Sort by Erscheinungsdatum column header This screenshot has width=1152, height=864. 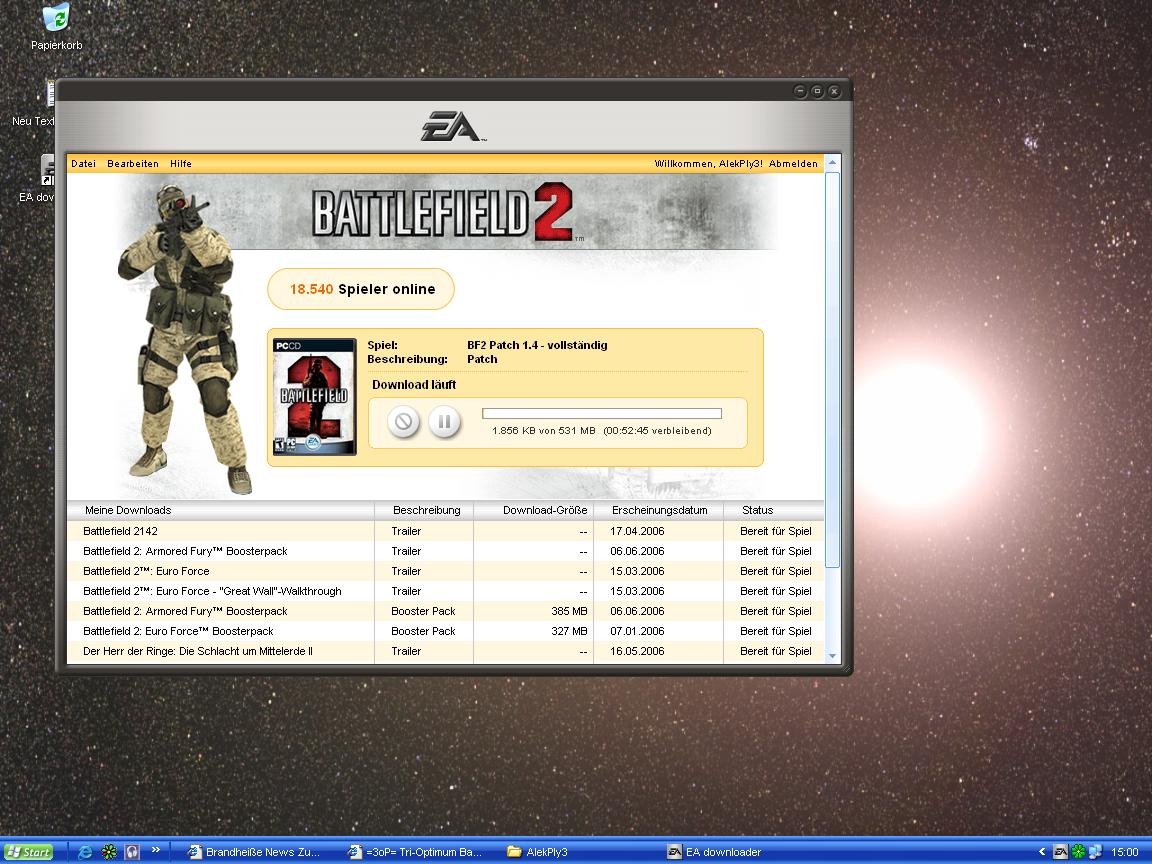point(660,510)
